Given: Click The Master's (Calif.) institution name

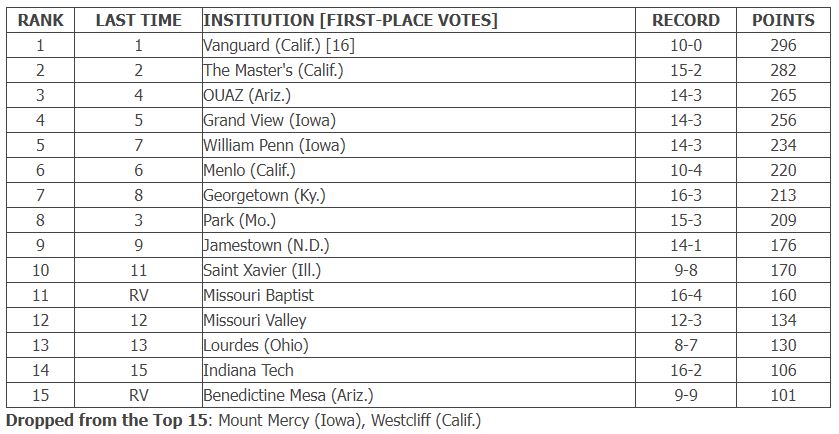Looking at the screenshot, I should tap(273, 71).
